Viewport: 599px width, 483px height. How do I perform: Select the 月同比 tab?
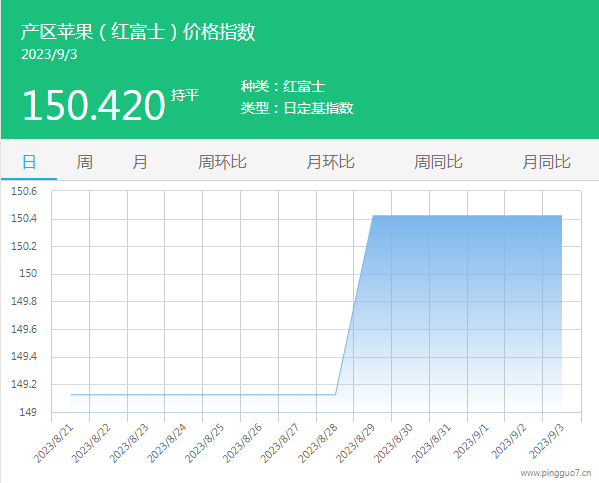point(547,162)
